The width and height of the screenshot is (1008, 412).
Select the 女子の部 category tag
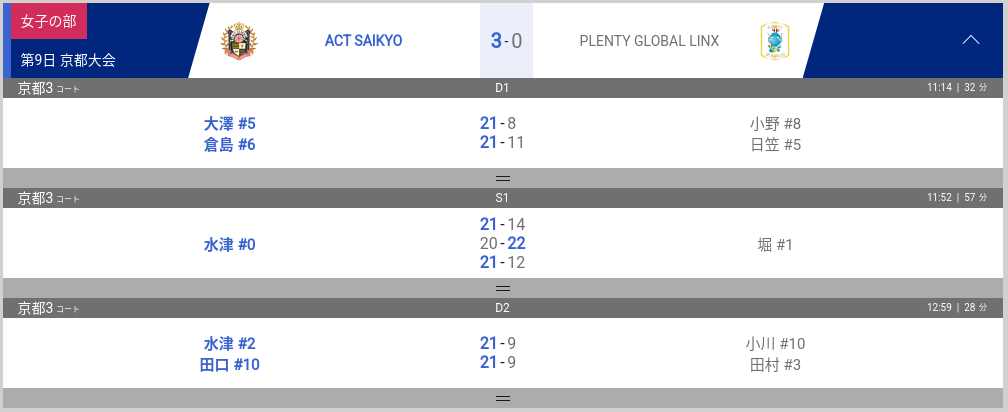[49, 21]
